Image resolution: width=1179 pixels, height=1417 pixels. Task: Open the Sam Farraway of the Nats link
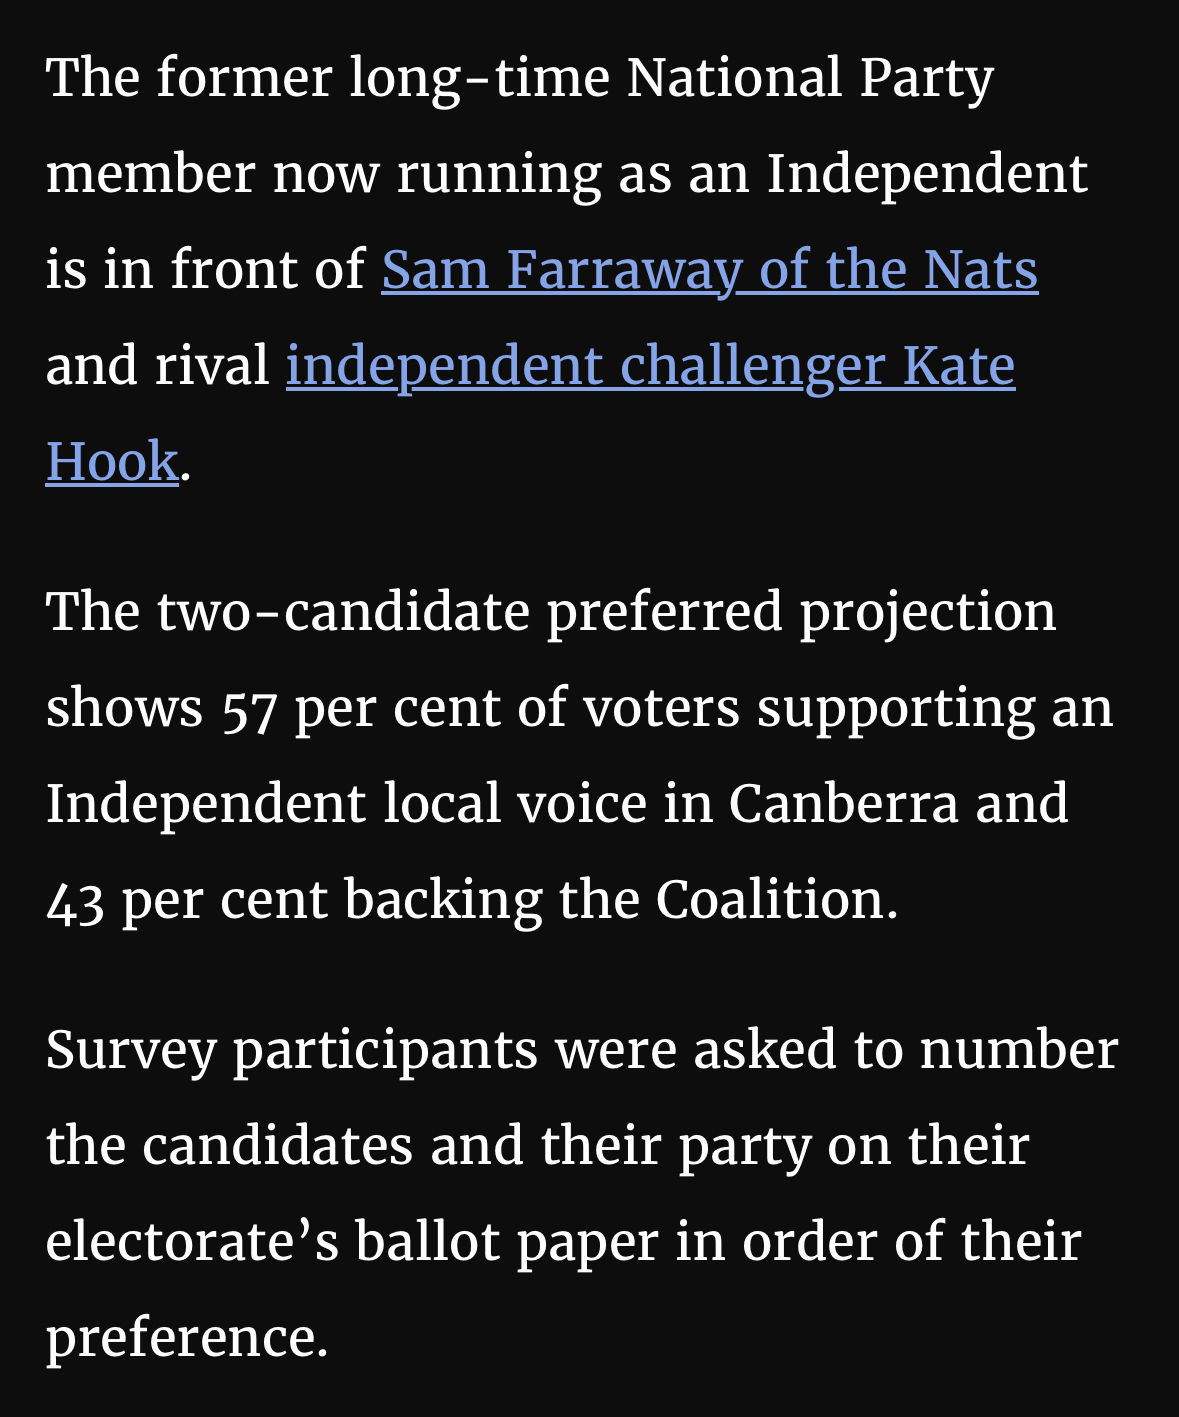[x=709, y=270]
